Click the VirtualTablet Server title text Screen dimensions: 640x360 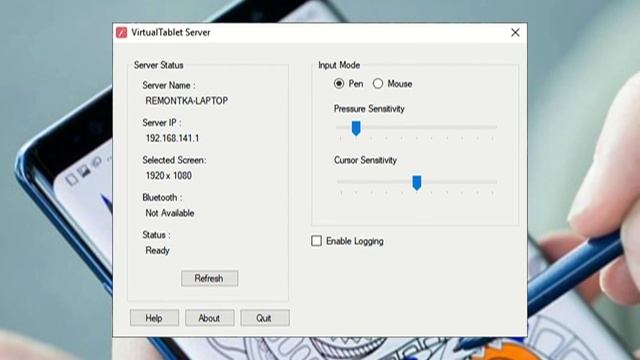tap(171, 33)
